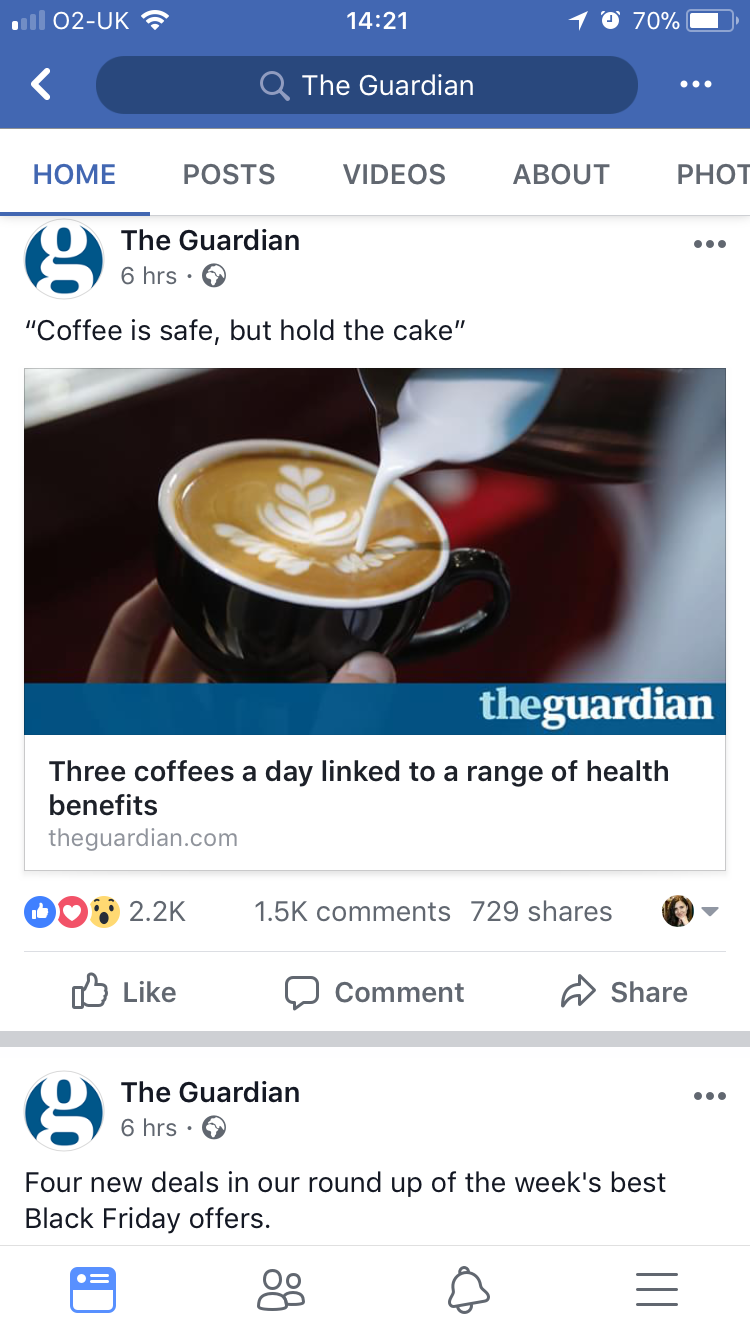
Task: Open the Notifications bell icon
Action: pos(469,1289)
